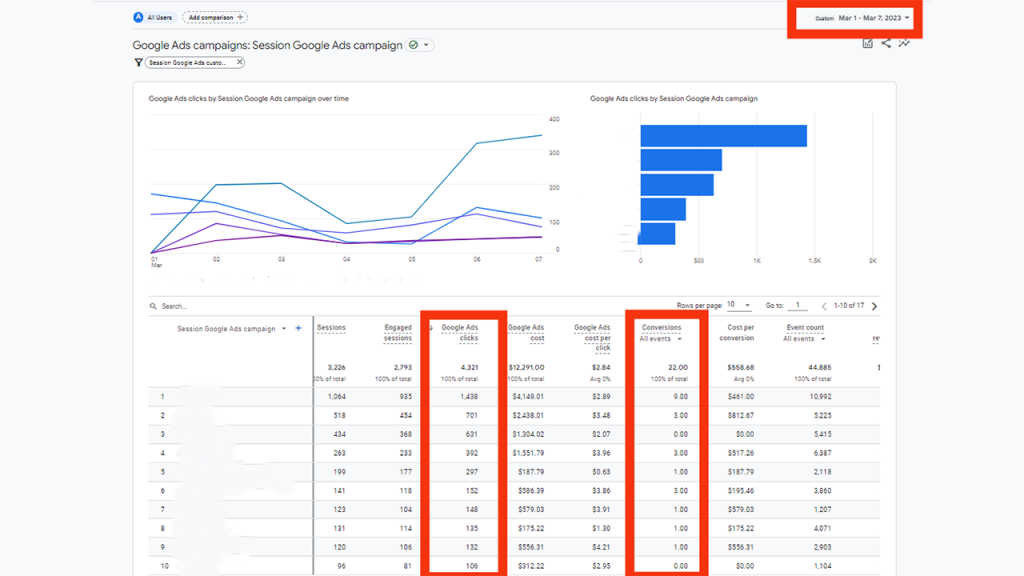Click the total Sessions value 3,226
Screen dimensions: 1024x576
(x=336, y=368)
